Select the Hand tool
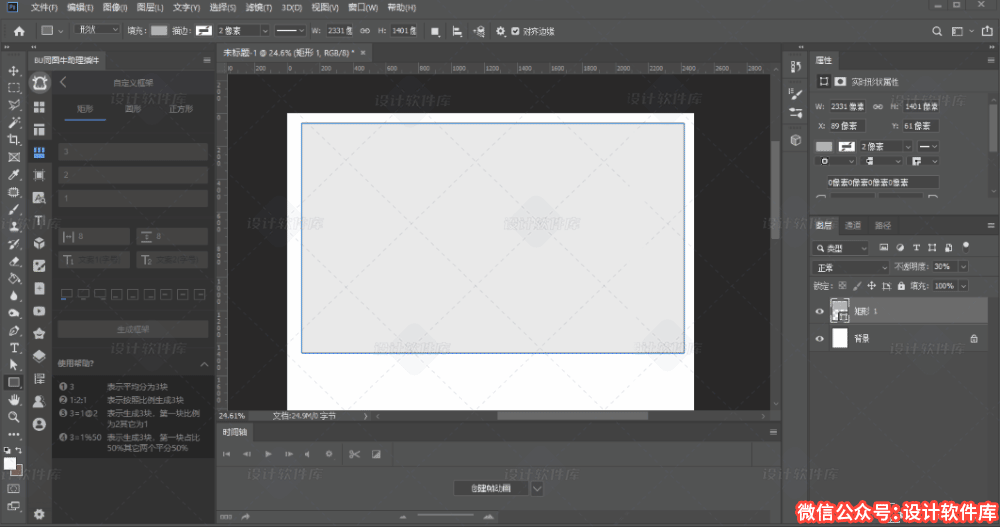1000x527 pixels. click(x=14, y=400)
